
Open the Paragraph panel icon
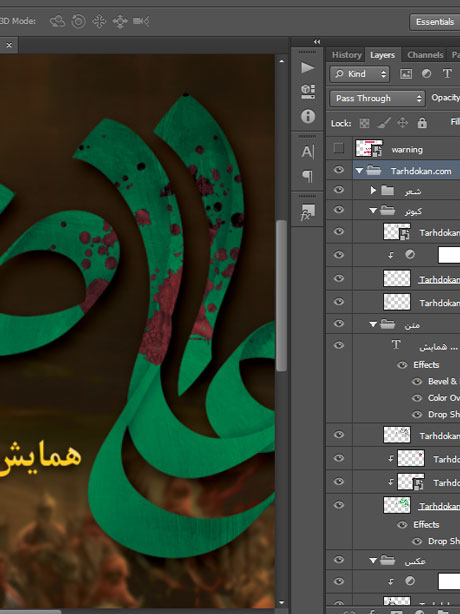[x=308, y=176]
